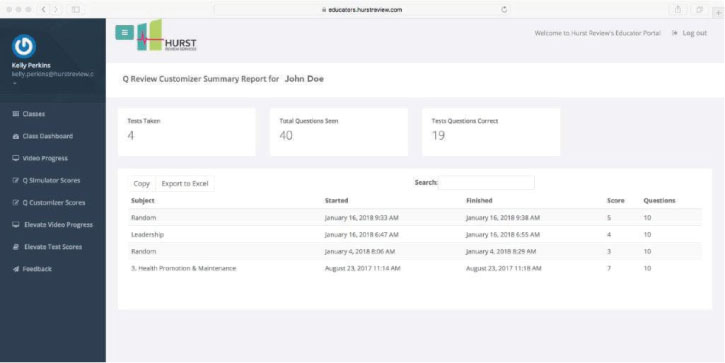
Task: Click the Elevate Test Scores icon
Action: [16, 247]
